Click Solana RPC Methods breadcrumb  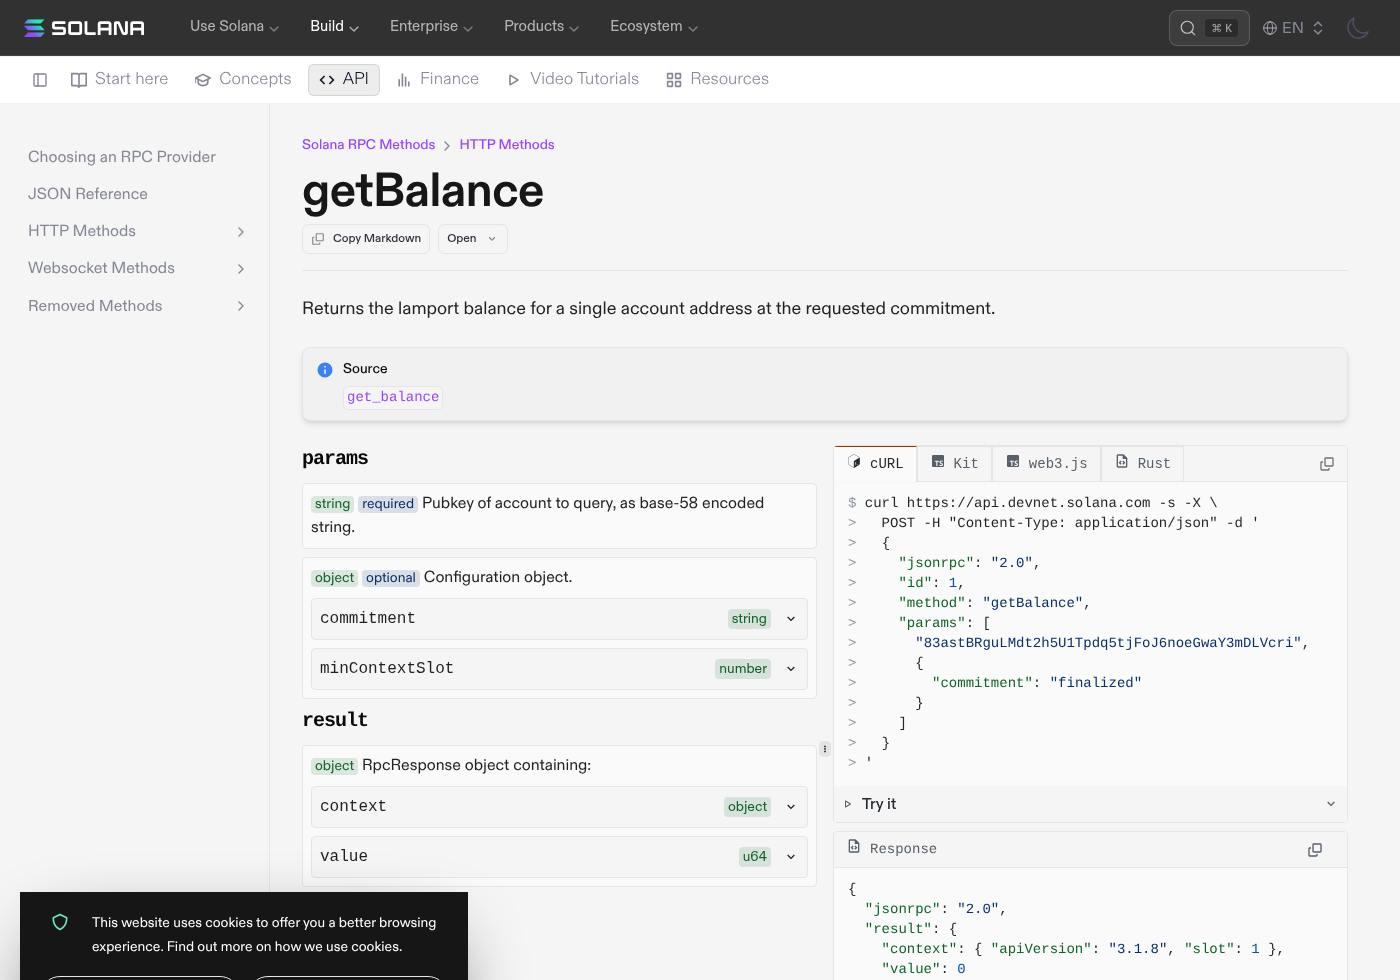point(369,145)
